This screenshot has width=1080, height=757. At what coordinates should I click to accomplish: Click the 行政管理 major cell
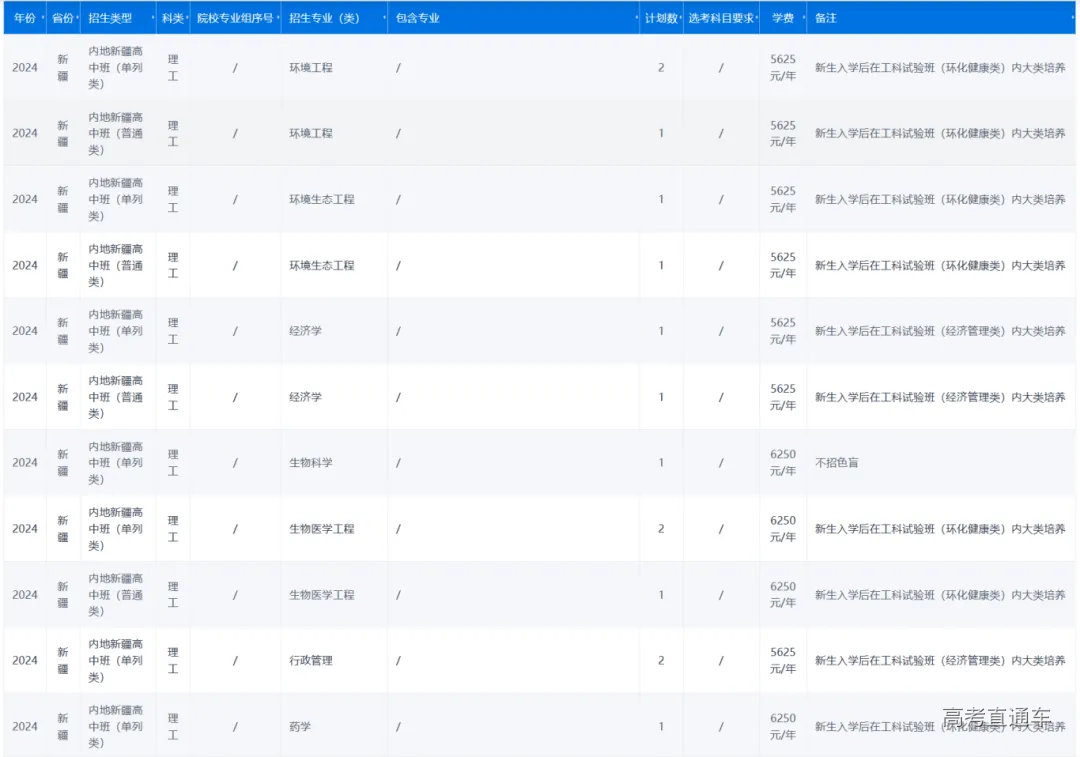(x=311, y=661)
